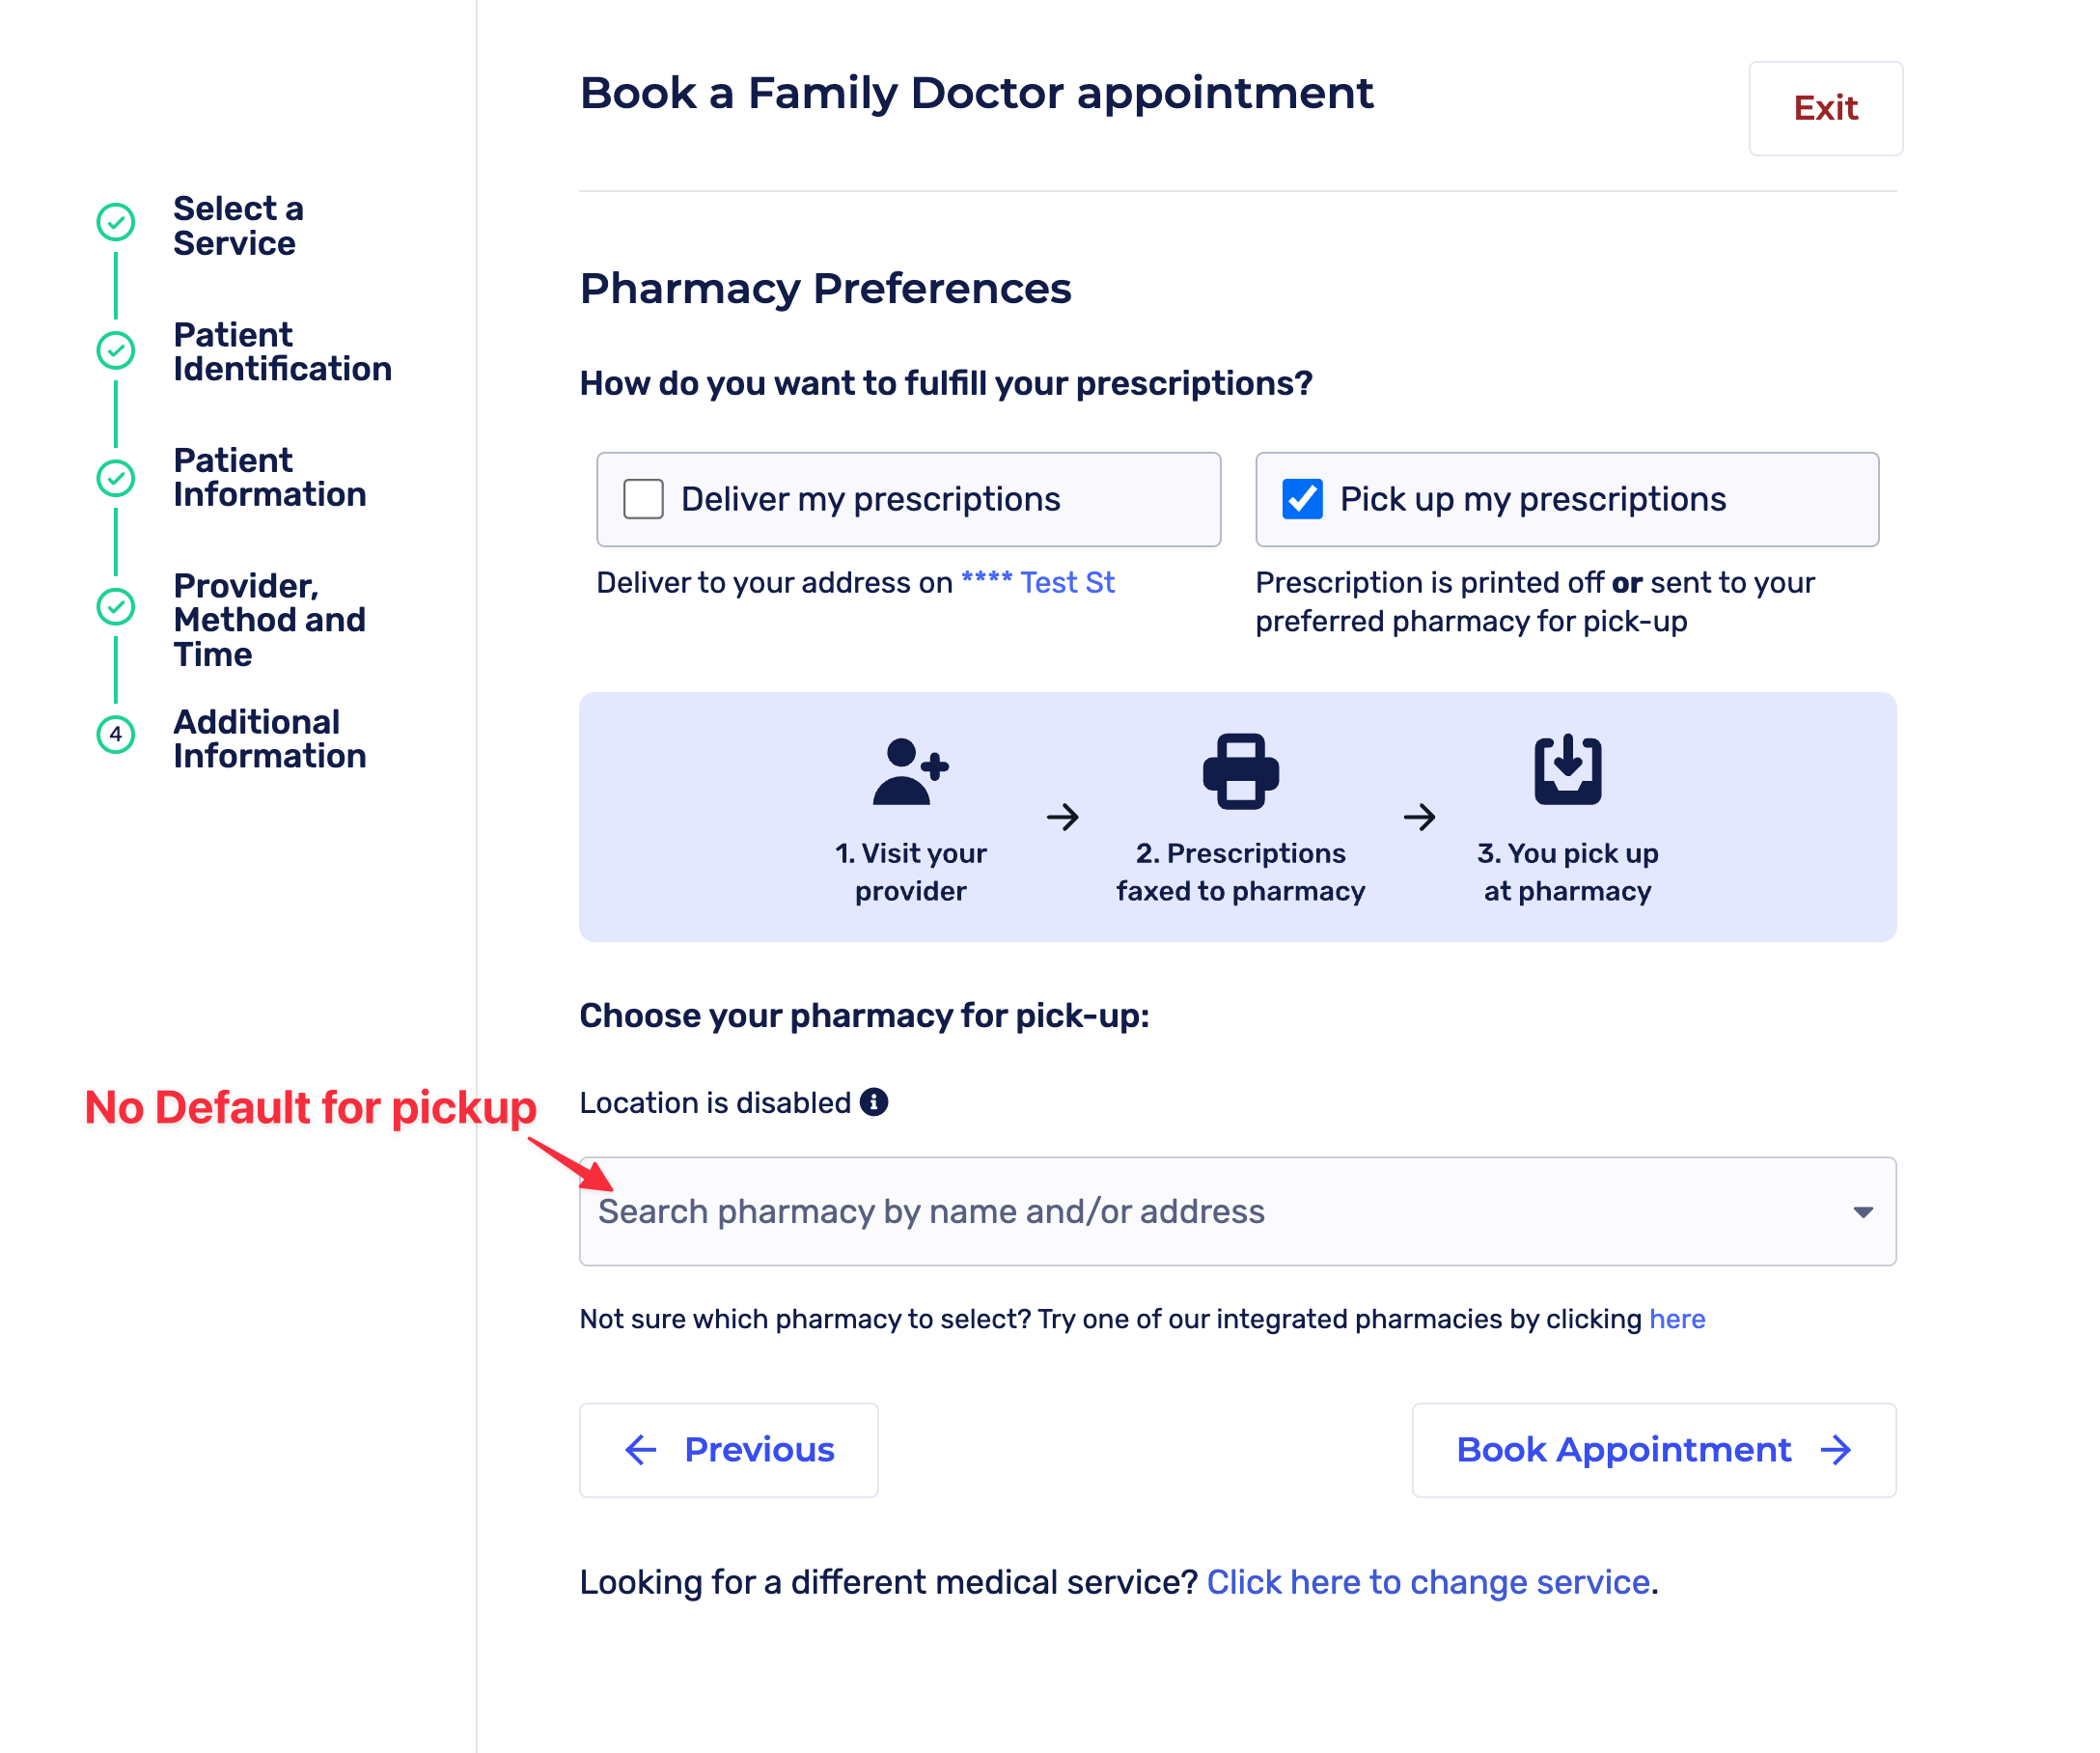Go to Provider, Method and Time step

click(269, 619)
